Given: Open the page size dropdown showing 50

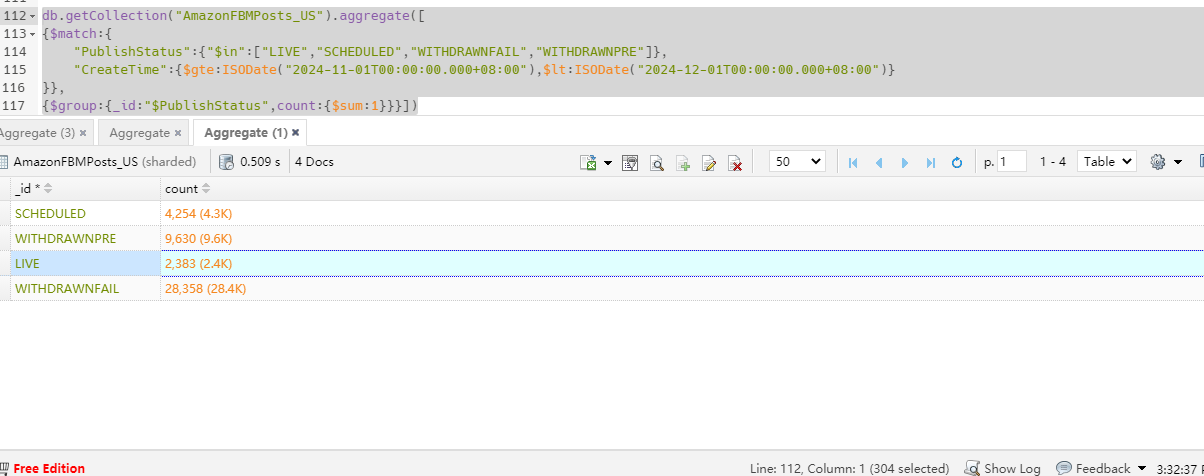Looking at the screenshot, I should click(x=797, y=161).
